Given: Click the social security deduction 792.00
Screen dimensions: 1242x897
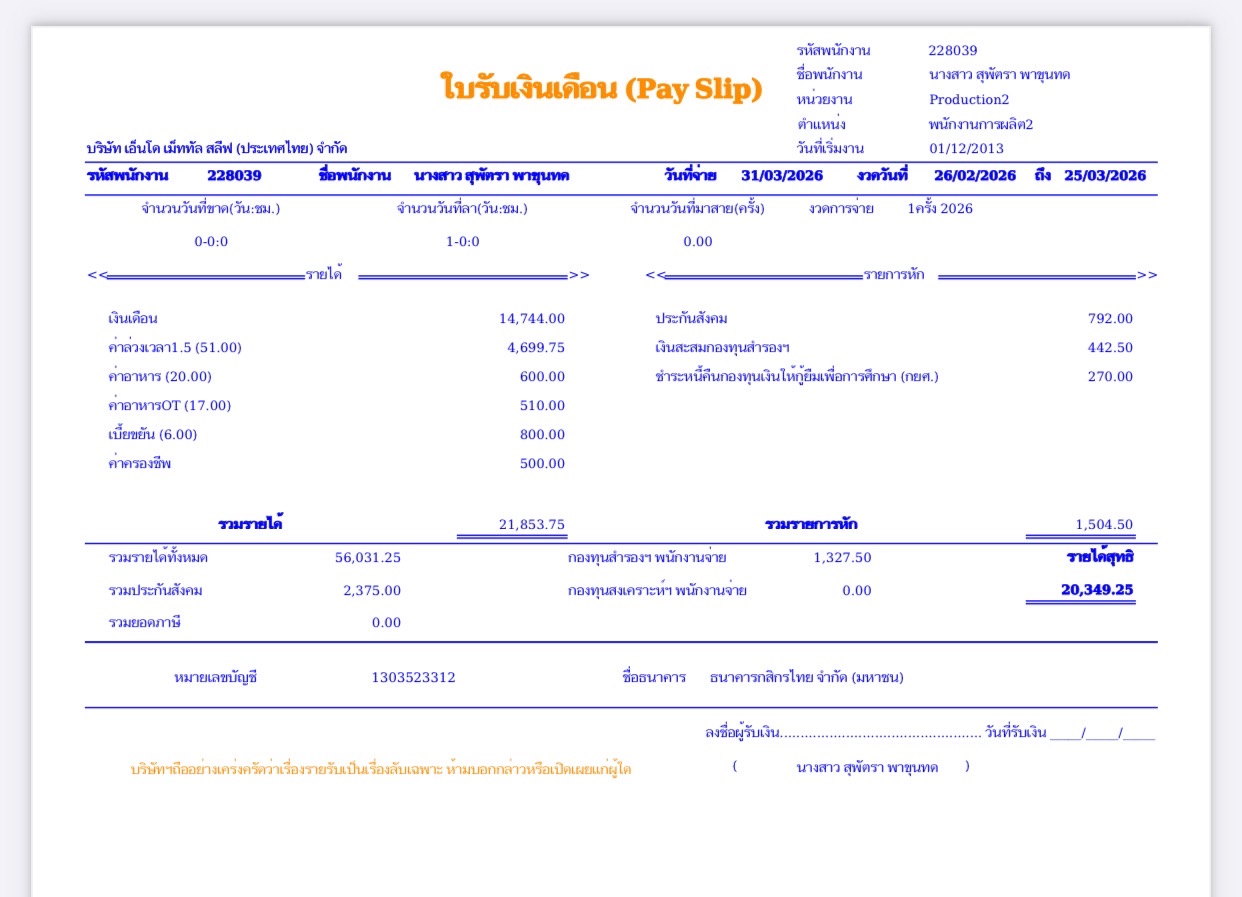Looking at the screenshot, I should coord(1110,318).
